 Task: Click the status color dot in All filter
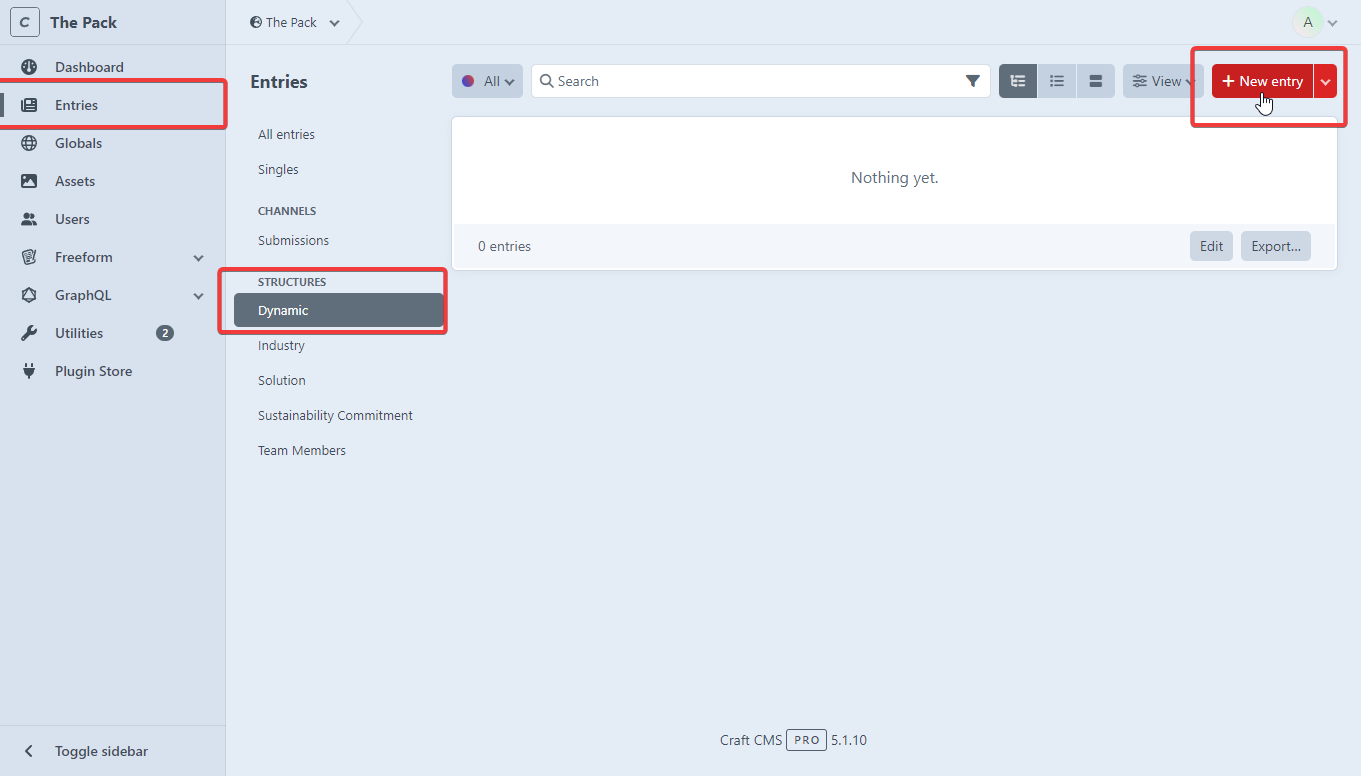(x=468, y=81)
